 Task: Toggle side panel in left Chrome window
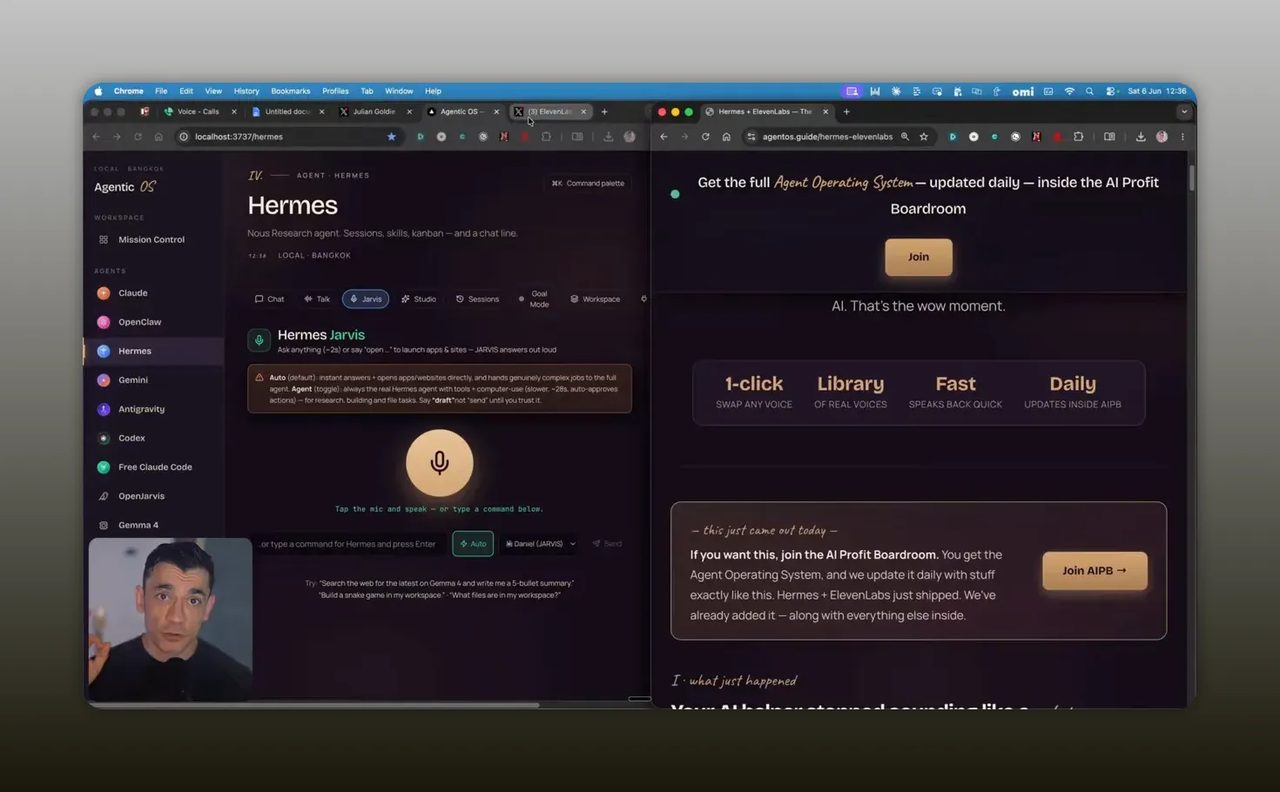click(577, 136)
